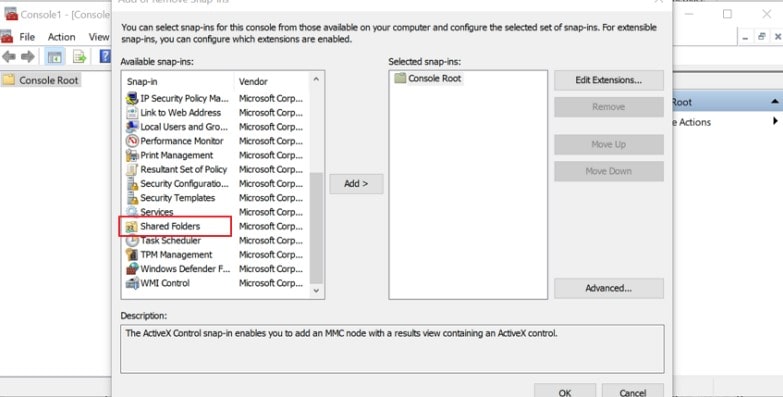Click the vendor cell for Services row
The height and width of the screenshot is (397, 783).
[x=271, y=212]
